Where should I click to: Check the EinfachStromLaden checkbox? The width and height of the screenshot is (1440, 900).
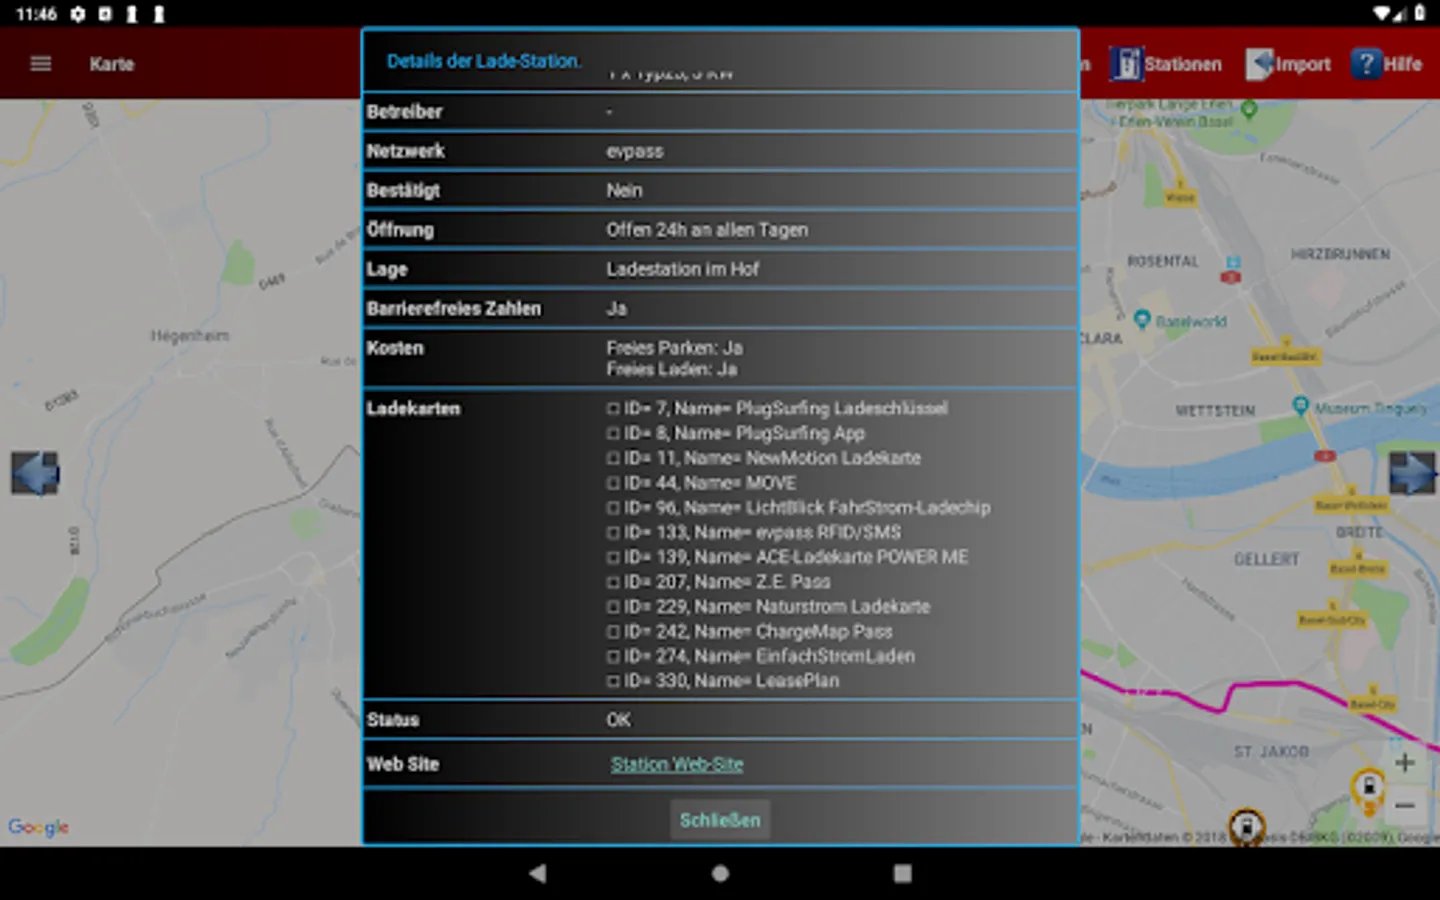pyautogui.click(x=613, y=657)
